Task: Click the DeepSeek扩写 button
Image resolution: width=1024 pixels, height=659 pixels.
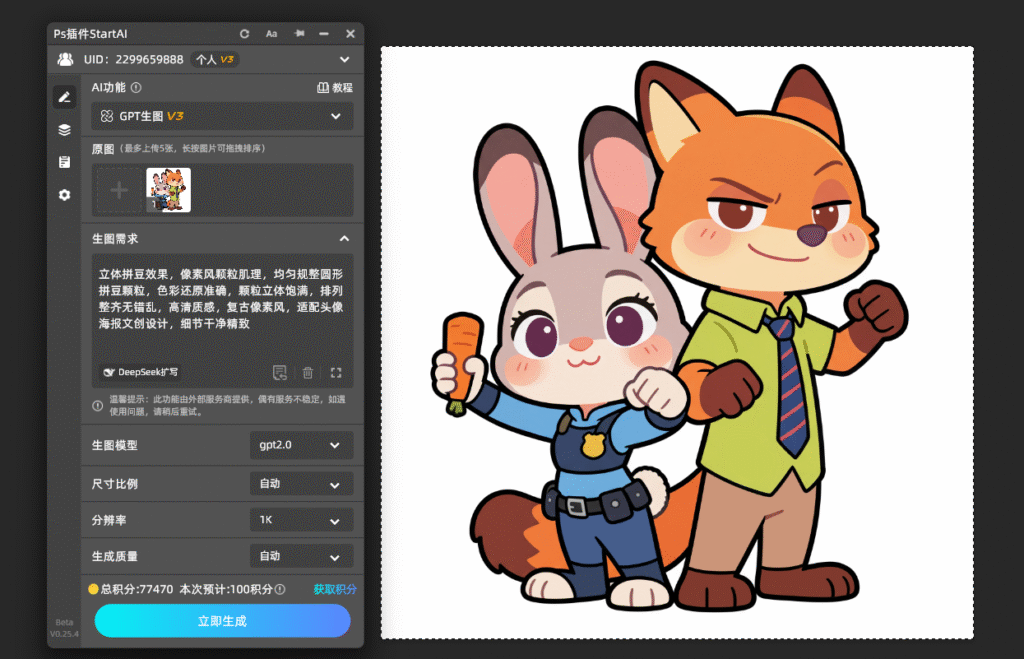Action: 141,372
